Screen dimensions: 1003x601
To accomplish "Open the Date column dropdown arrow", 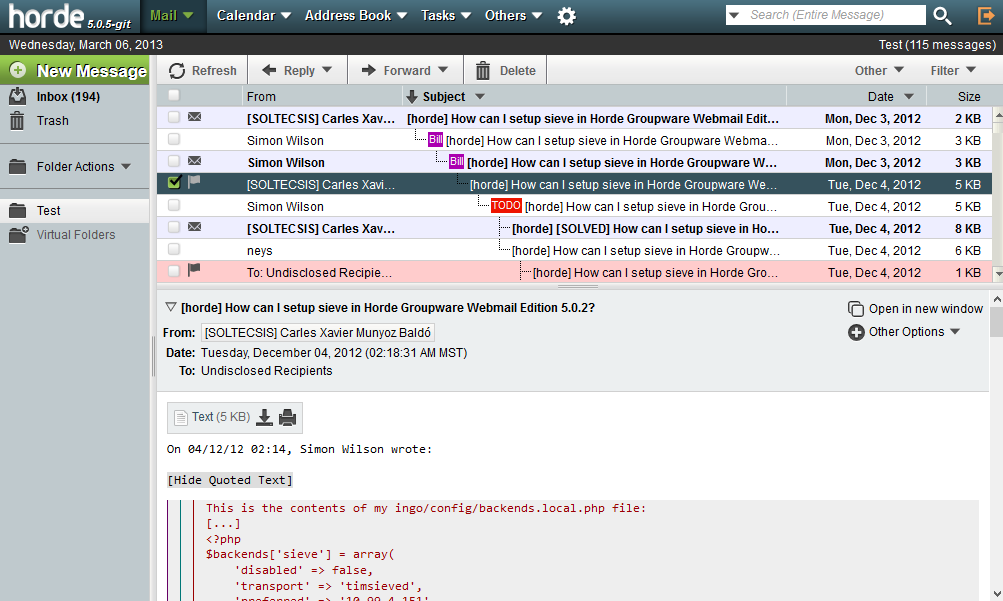I will click(x=908, y=97).
